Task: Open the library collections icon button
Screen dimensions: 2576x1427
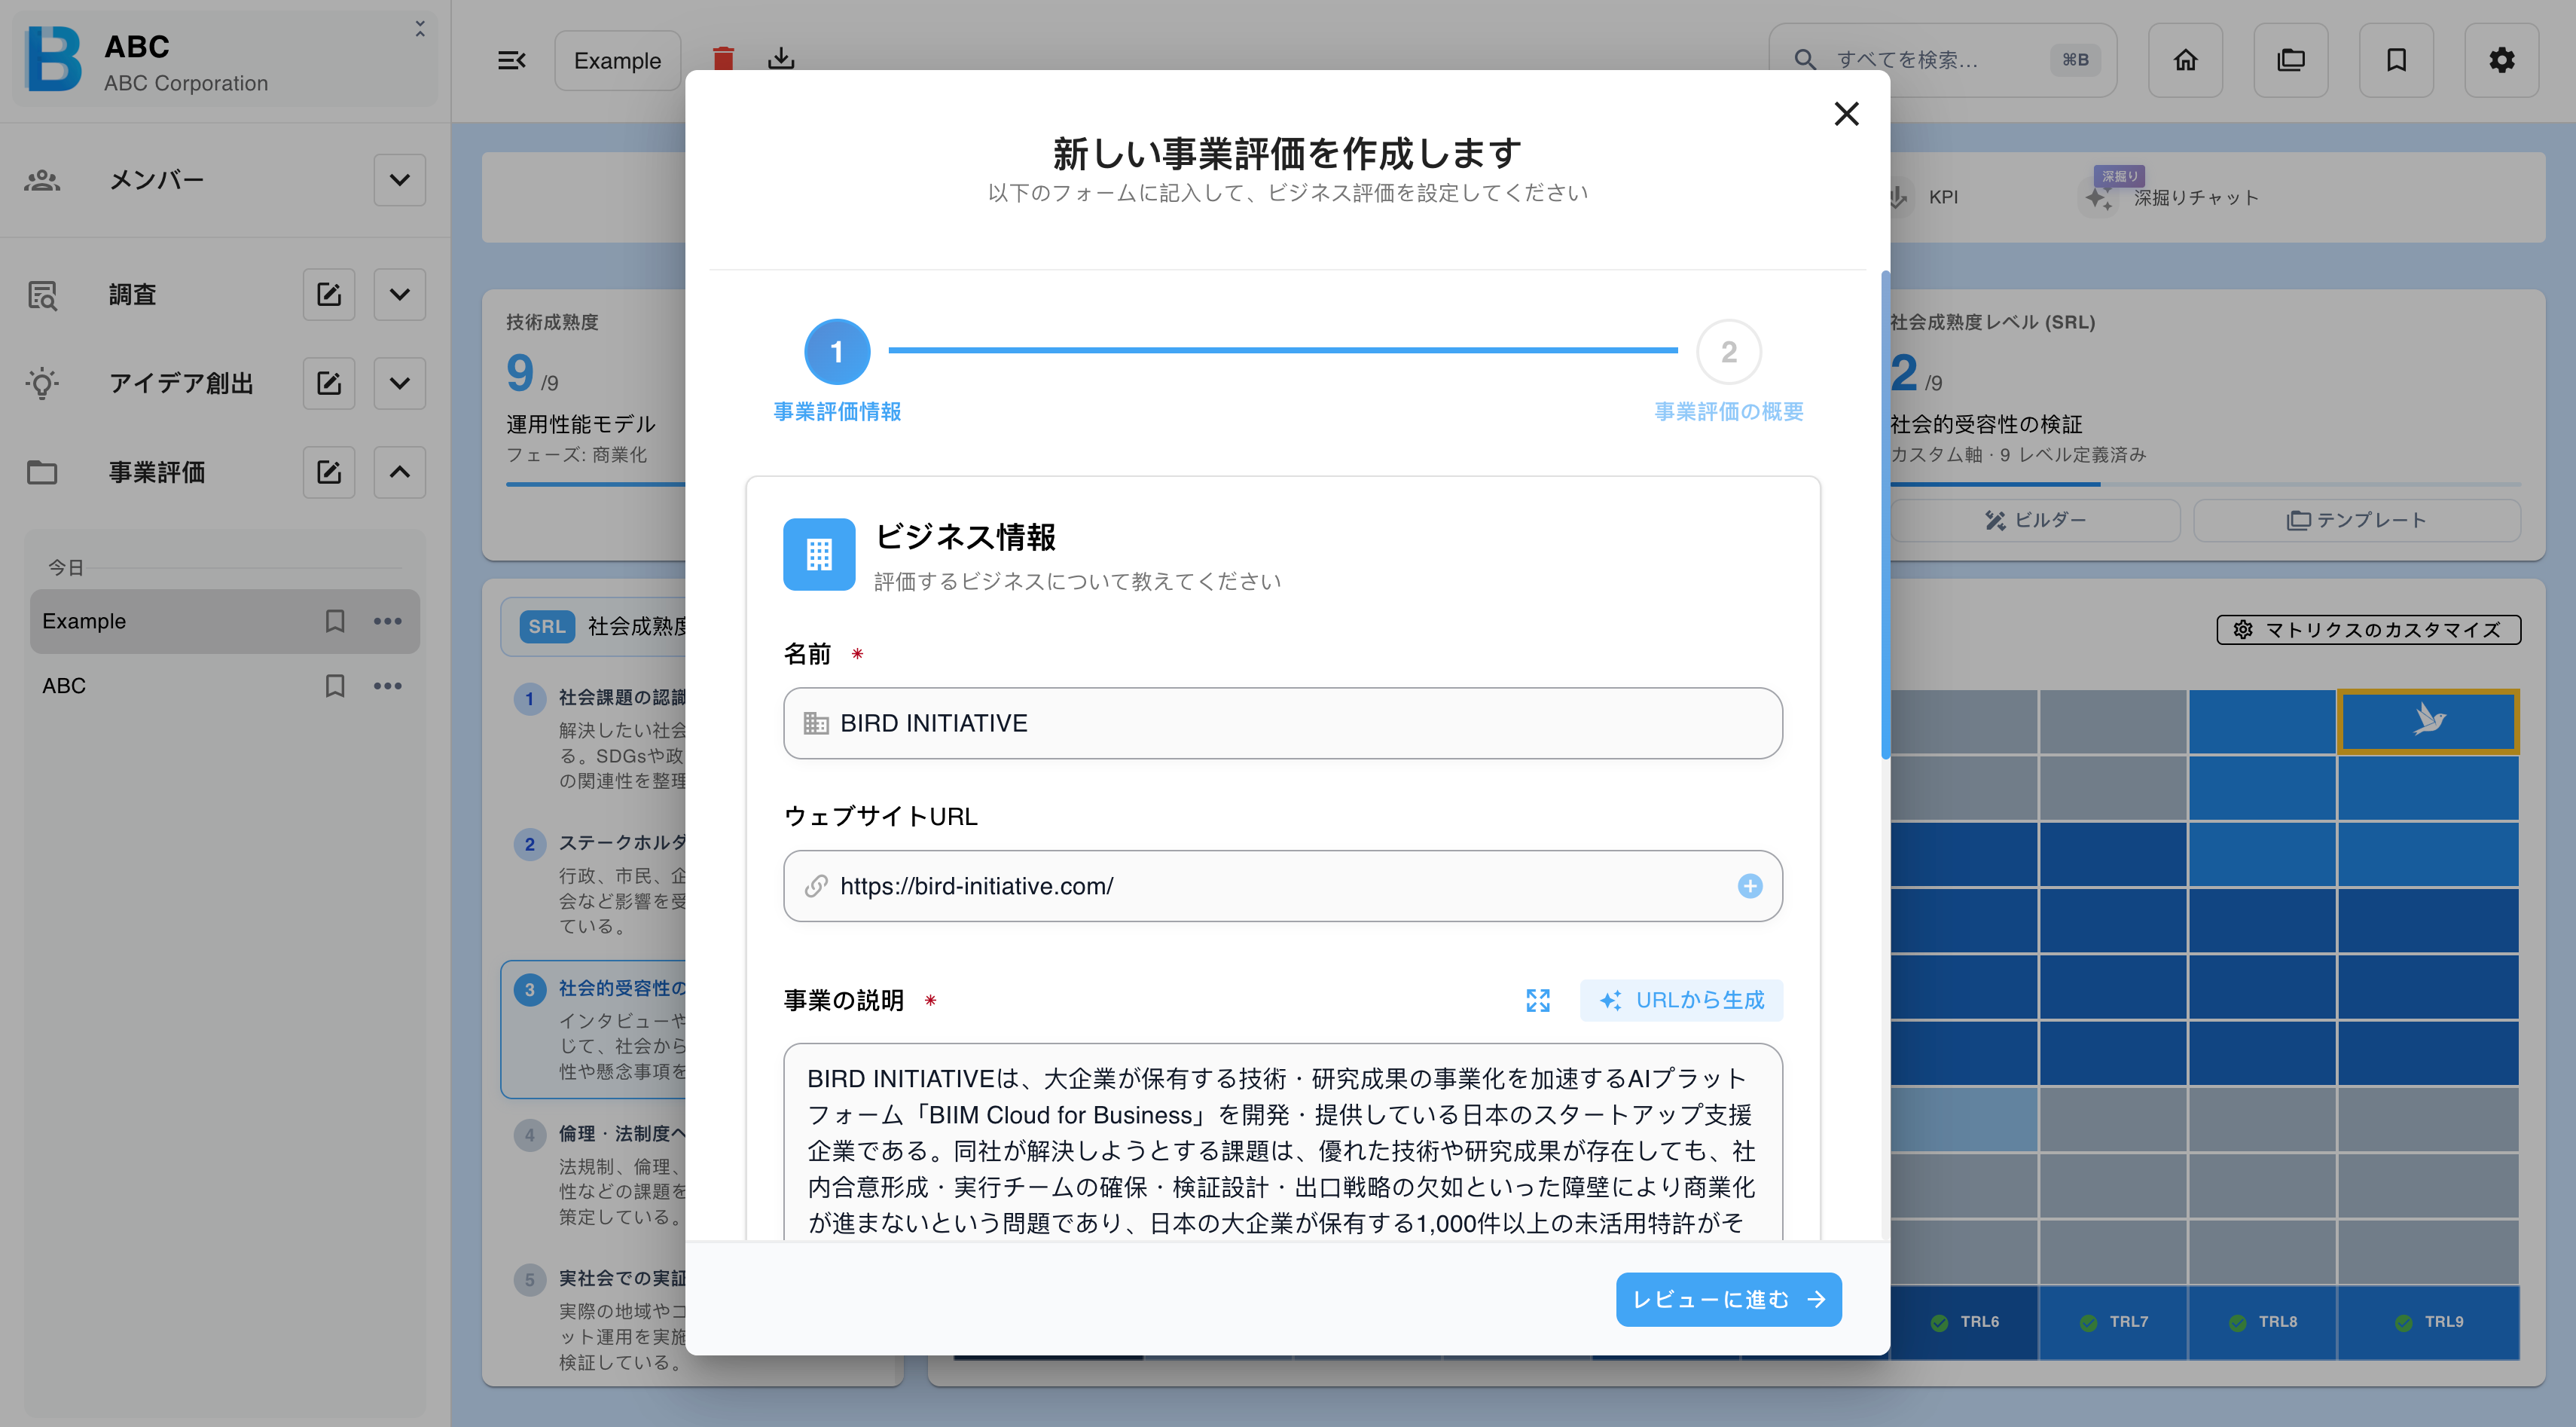Action: click(x=2291, y=60)
